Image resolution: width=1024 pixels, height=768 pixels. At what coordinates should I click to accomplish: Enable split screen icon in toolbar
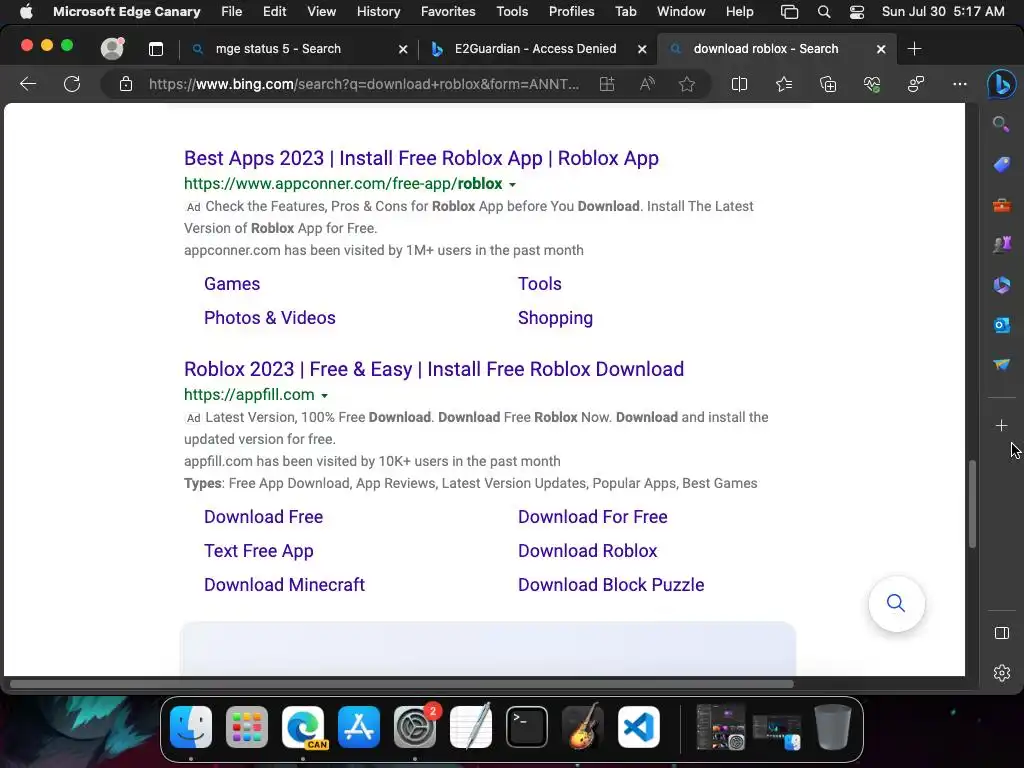739,84
